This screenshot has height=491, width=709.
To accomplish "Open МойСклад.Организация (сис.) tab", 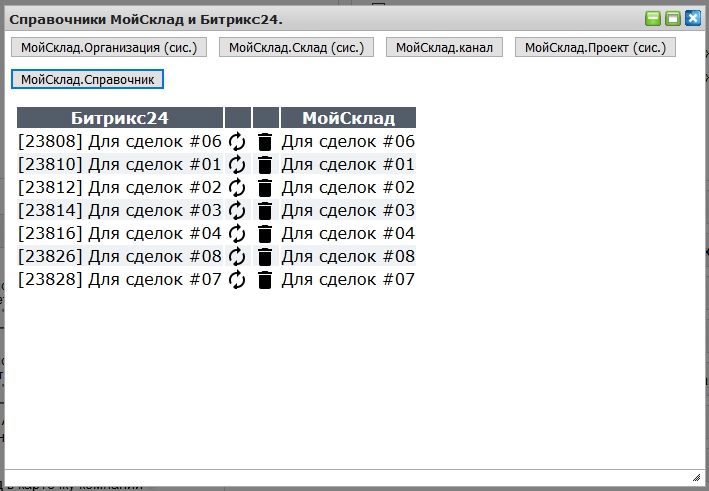I will point(109,47).
